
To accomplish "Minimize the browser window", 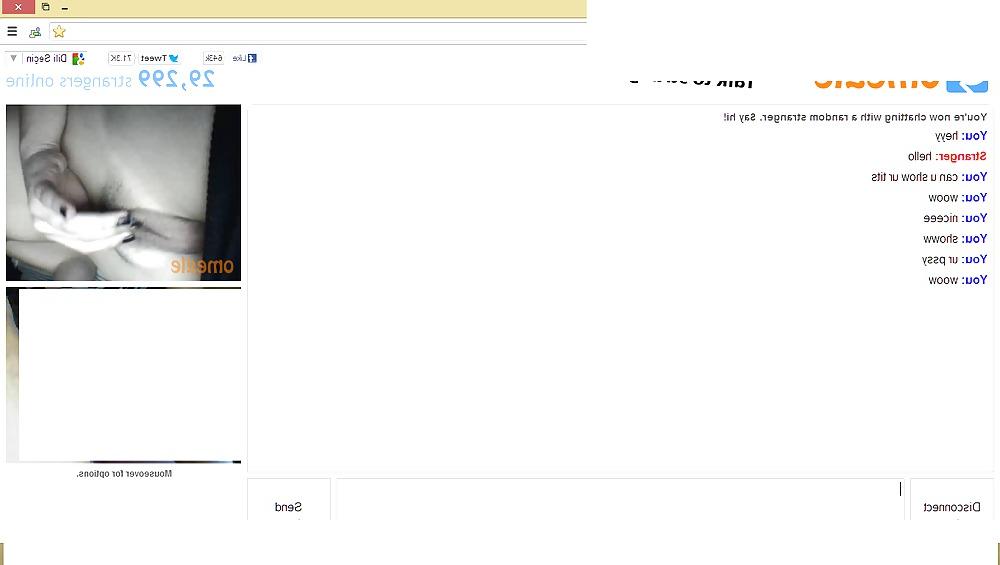I will 65,8.
